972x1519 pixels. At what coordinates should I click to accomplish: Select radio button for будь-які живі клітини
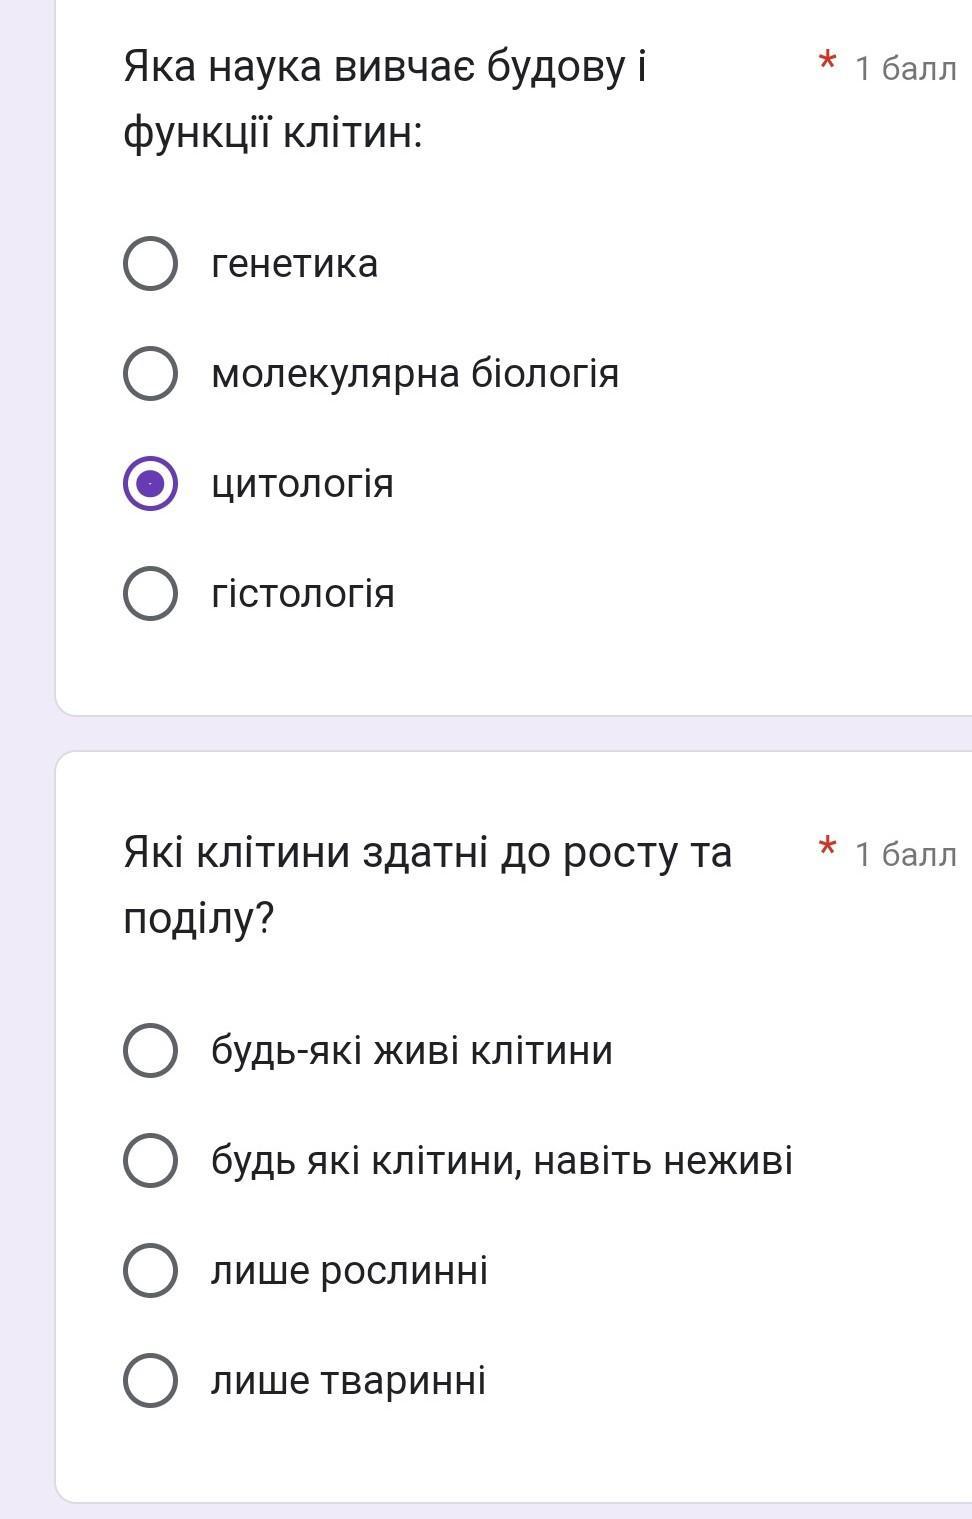[x=151, y=1051]
